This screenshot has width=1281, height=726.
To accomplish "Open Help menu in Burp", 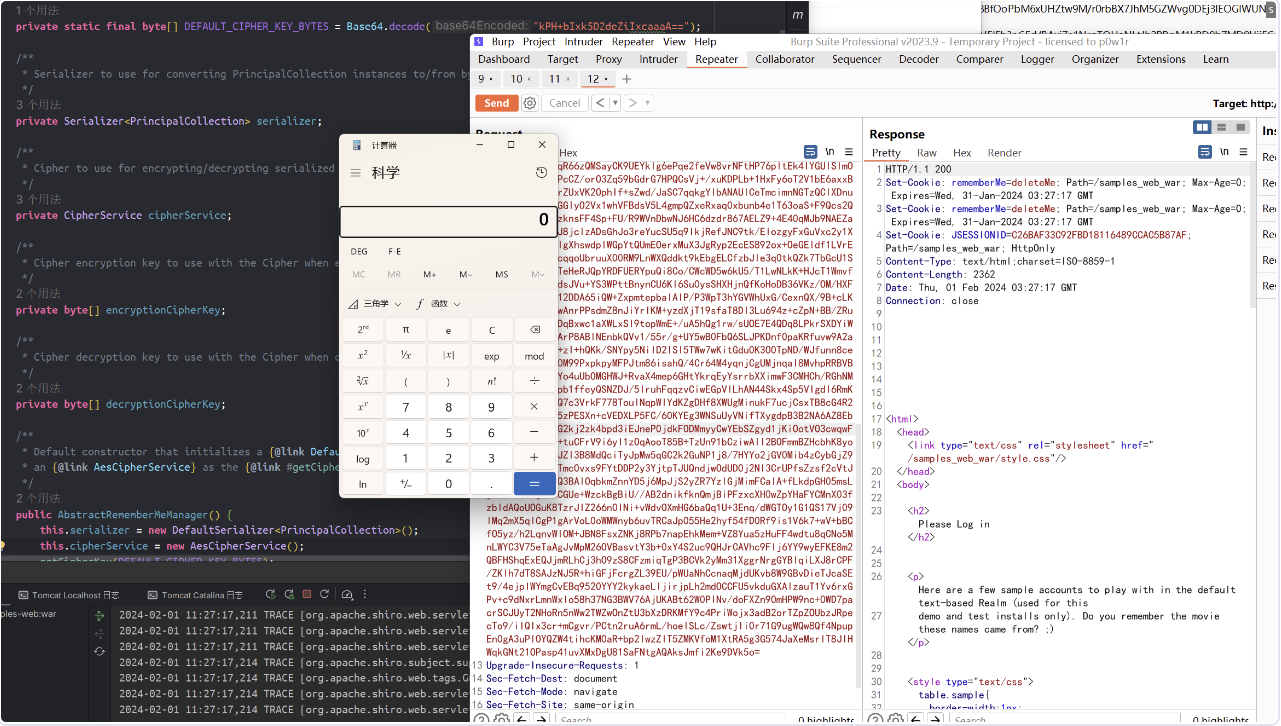I will [705, 42].
